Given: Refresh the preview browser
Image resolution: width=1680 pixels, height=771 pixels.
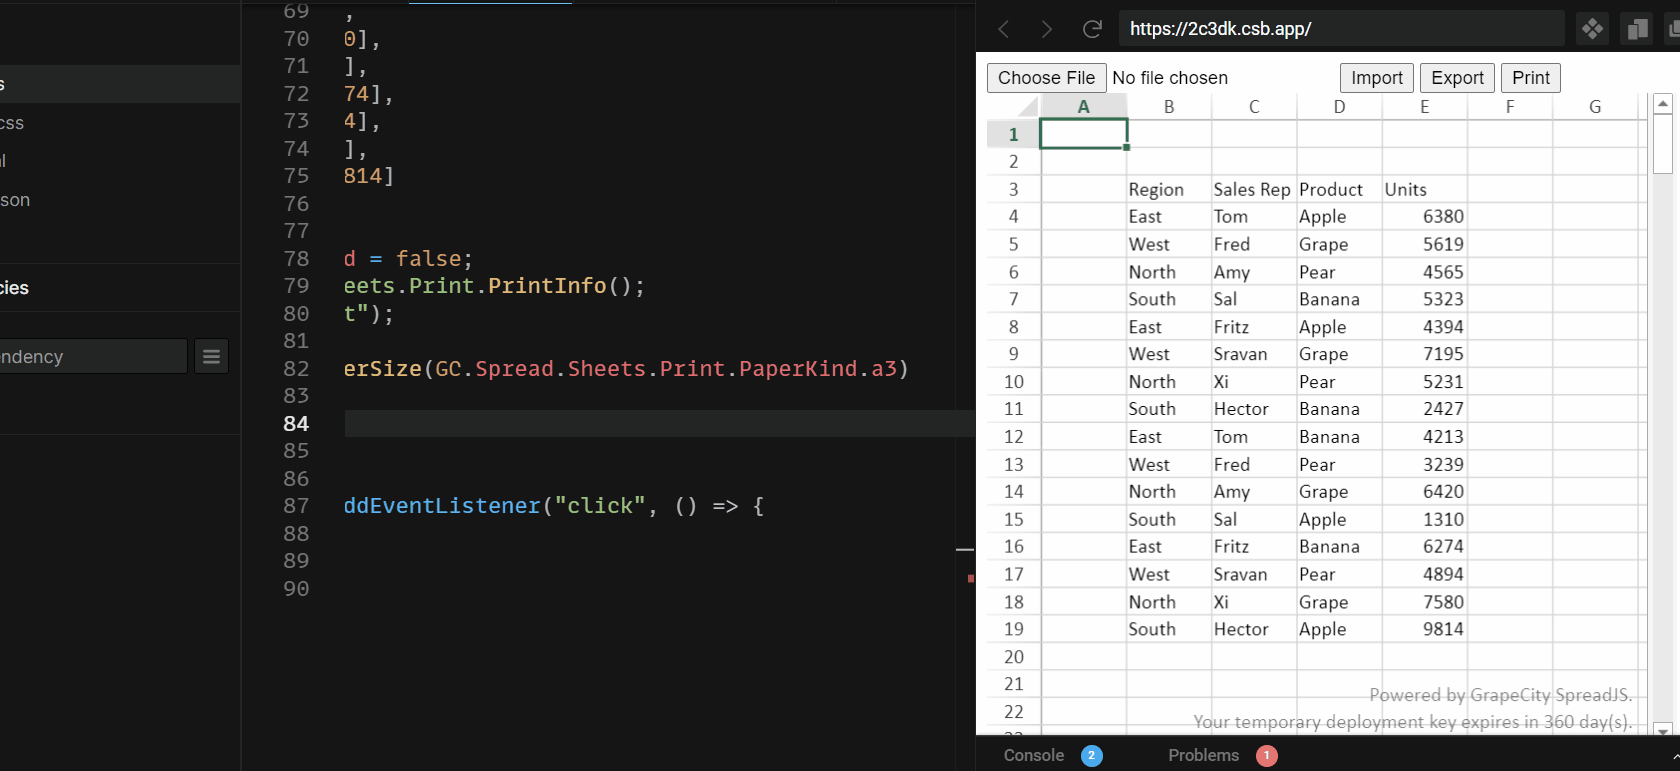Looking at the screenshot, I should (x=1092, y=29).
